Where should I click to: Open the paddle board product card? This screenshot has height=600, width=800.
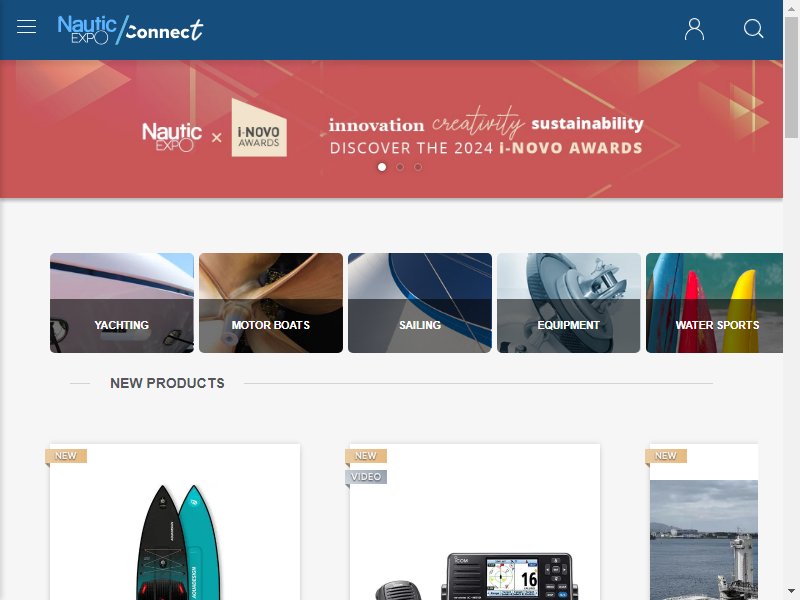(175, 522)
